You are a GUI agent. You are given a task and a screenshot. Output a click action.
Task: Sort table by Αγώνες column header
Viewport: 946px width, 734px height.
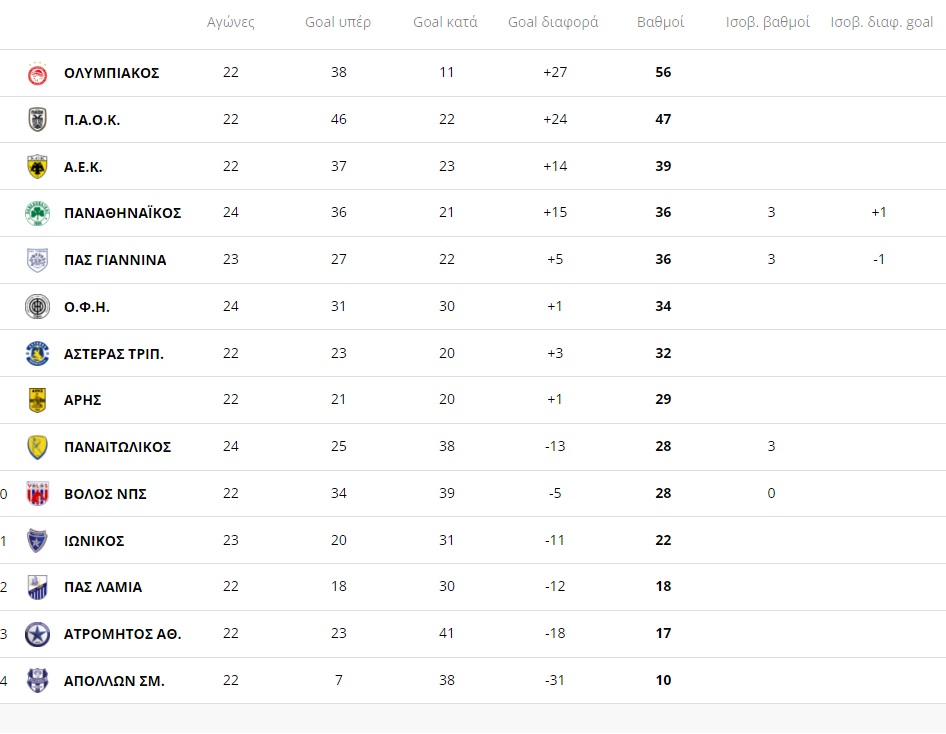(x=230, y=22)
